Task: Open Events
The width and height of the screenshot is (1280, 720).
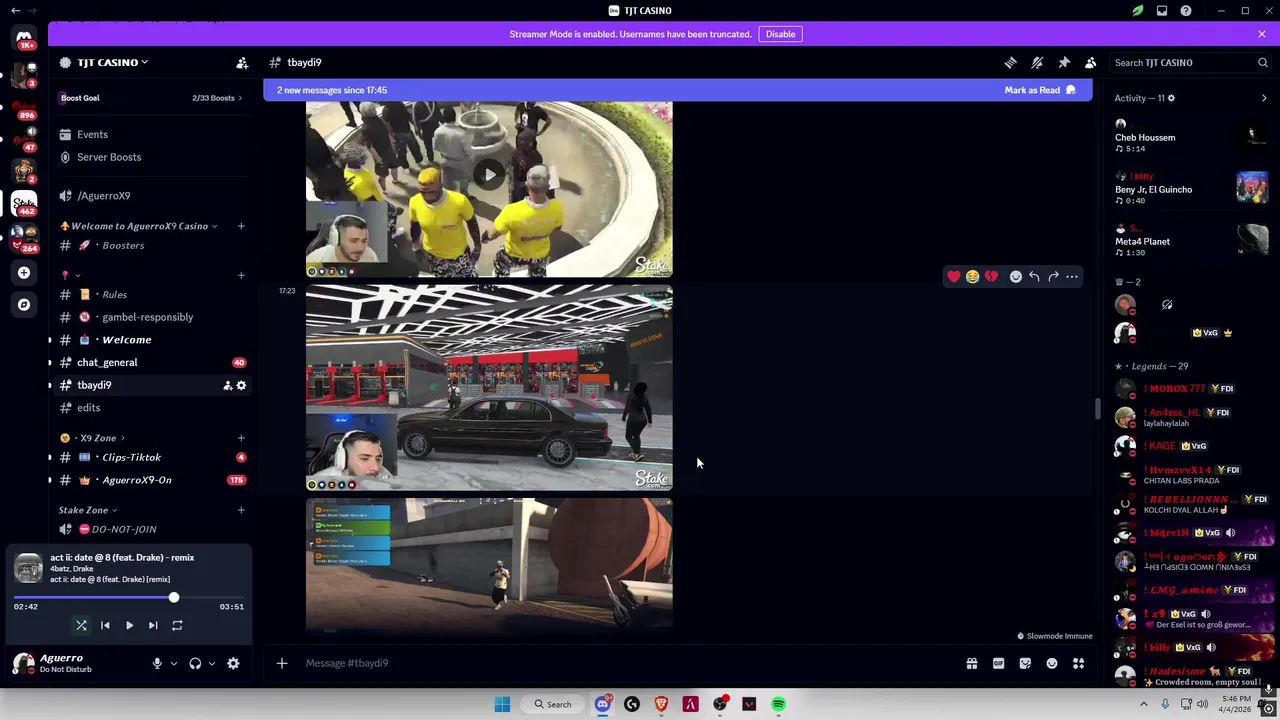Action: [x=152, y=134]
